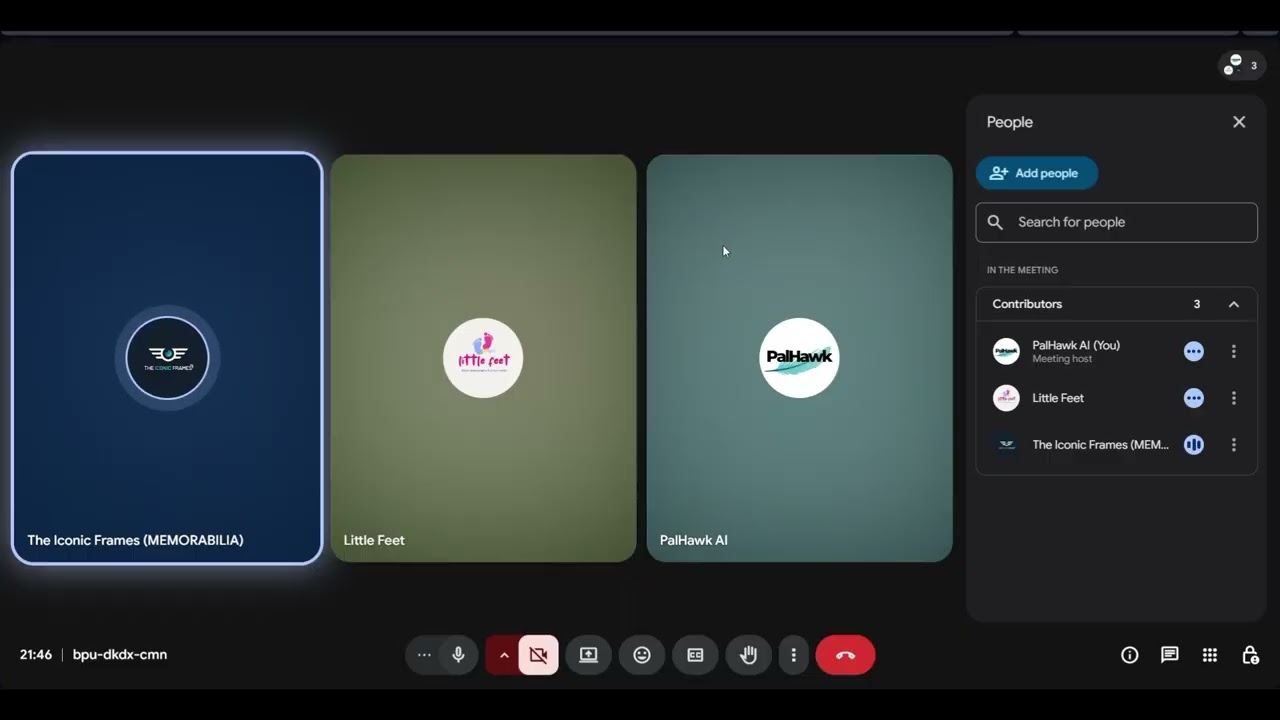Open audio settings dots beside microphone
The height and width of the screenshot is (720, 1280).
(424, 655)
